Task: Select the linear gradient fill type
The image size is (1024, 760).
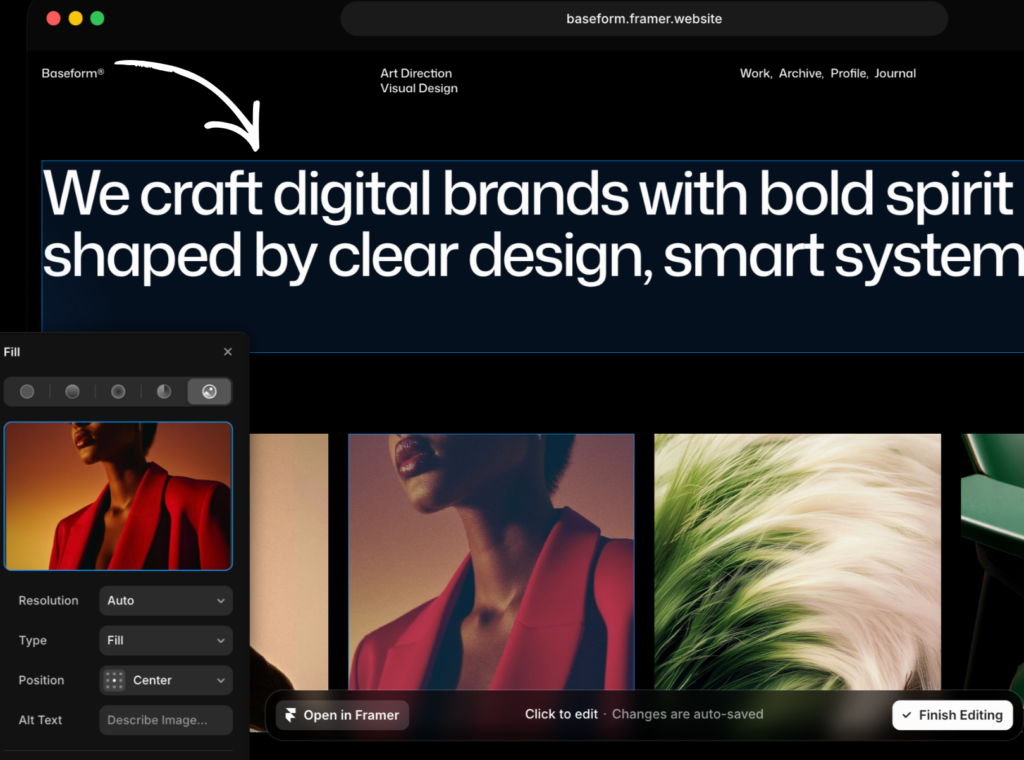Action: tap(72, 391)
